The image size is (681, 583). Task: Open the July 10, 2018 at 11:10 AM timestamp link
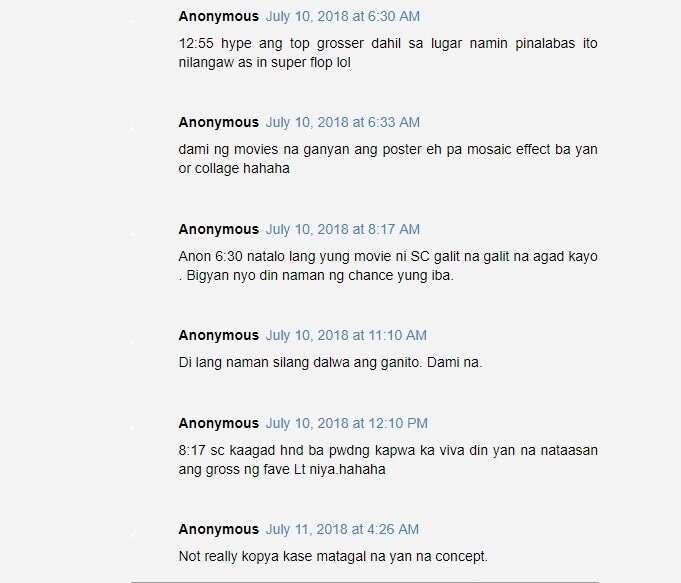[x=346, y=335]
